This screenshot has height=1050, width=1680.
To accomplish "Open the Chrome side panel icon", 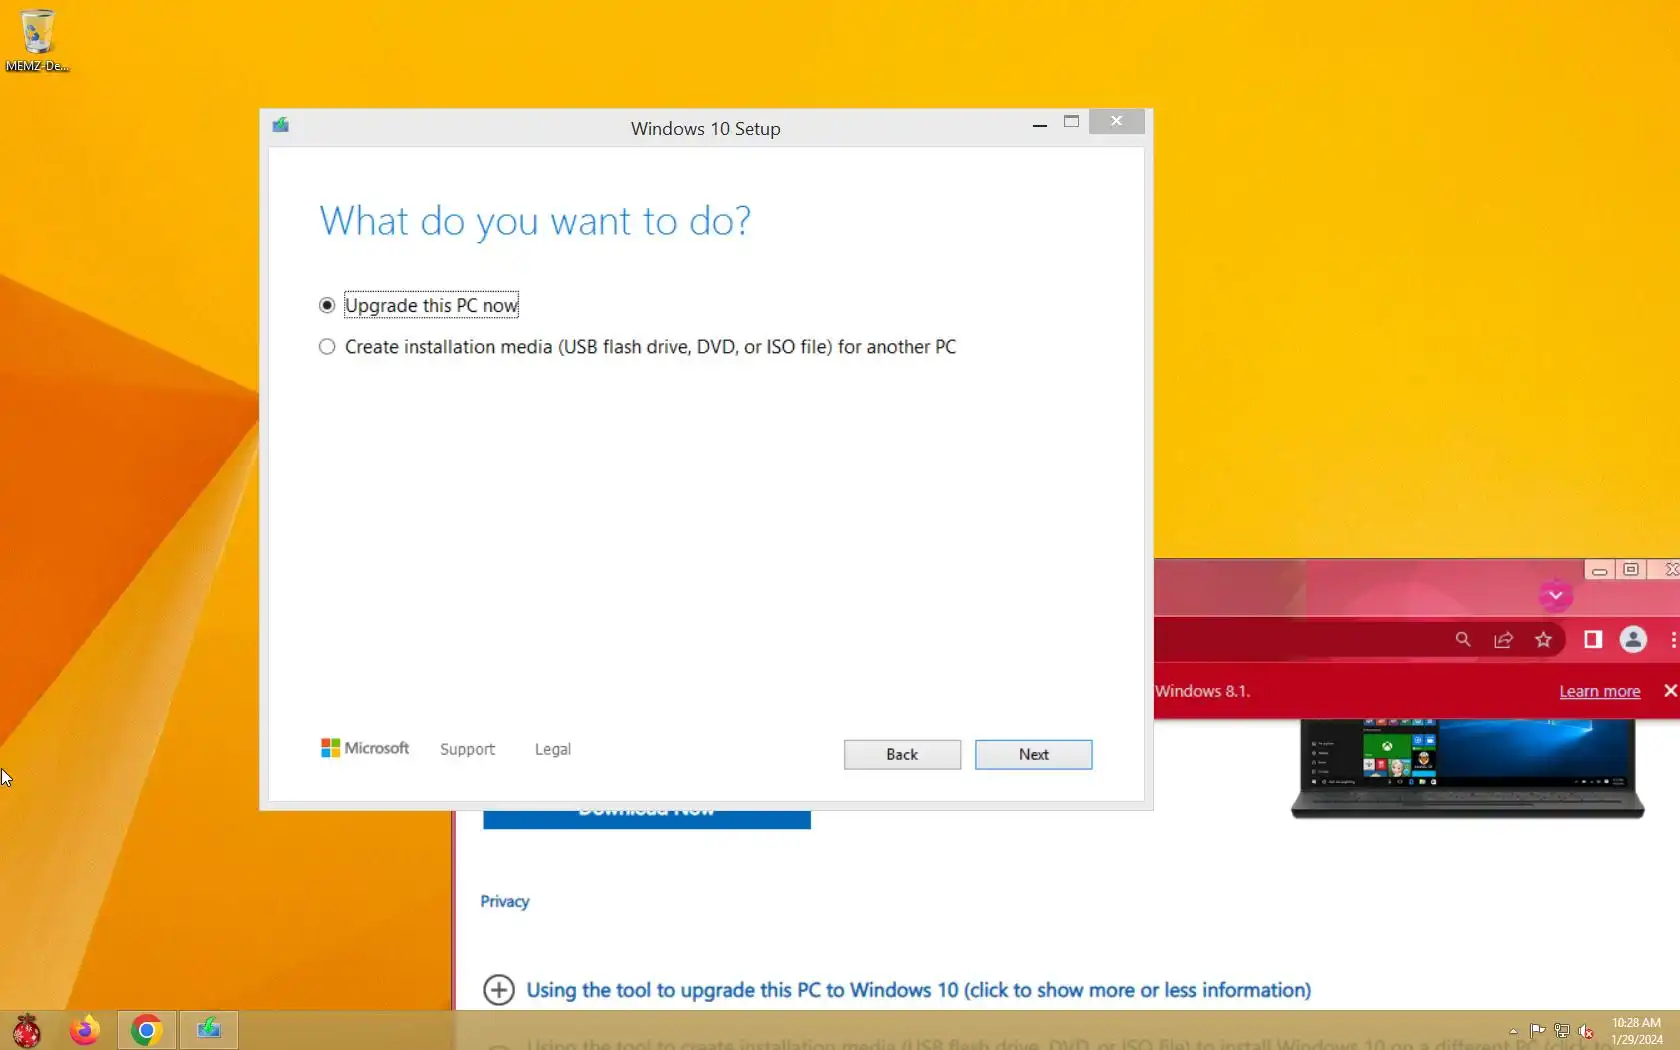I will (1593, 639).
